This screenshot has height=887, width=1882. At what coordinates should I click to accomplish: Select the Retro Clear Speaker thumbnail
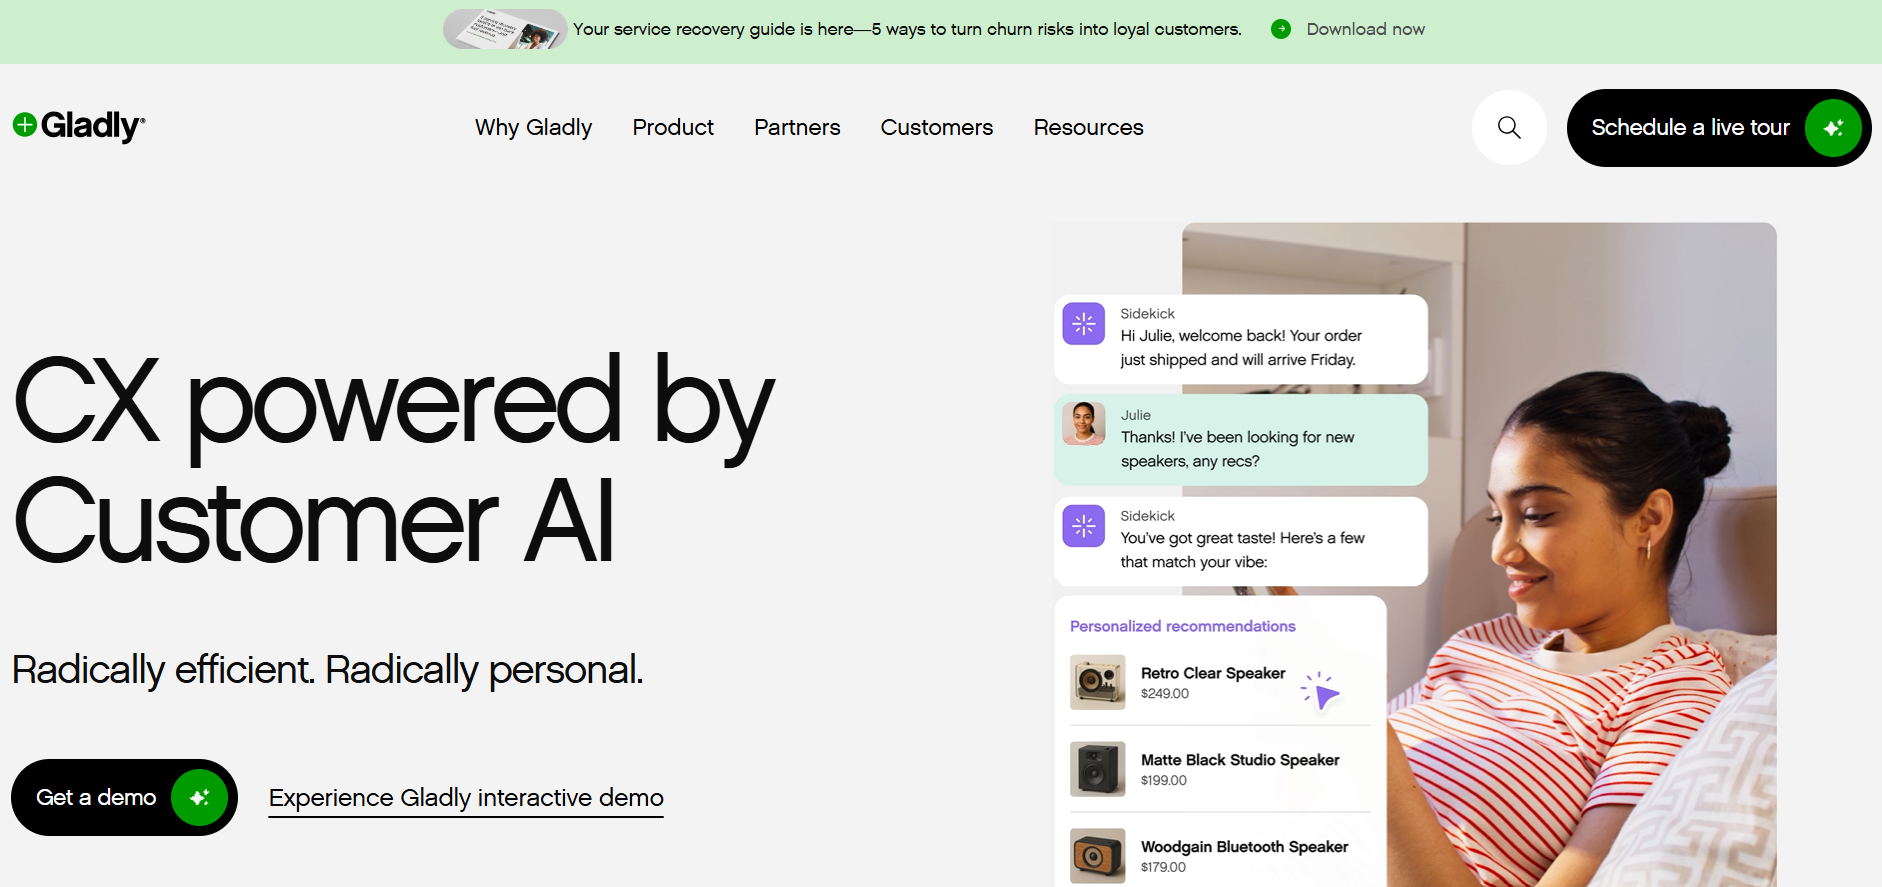[1097, 682]
